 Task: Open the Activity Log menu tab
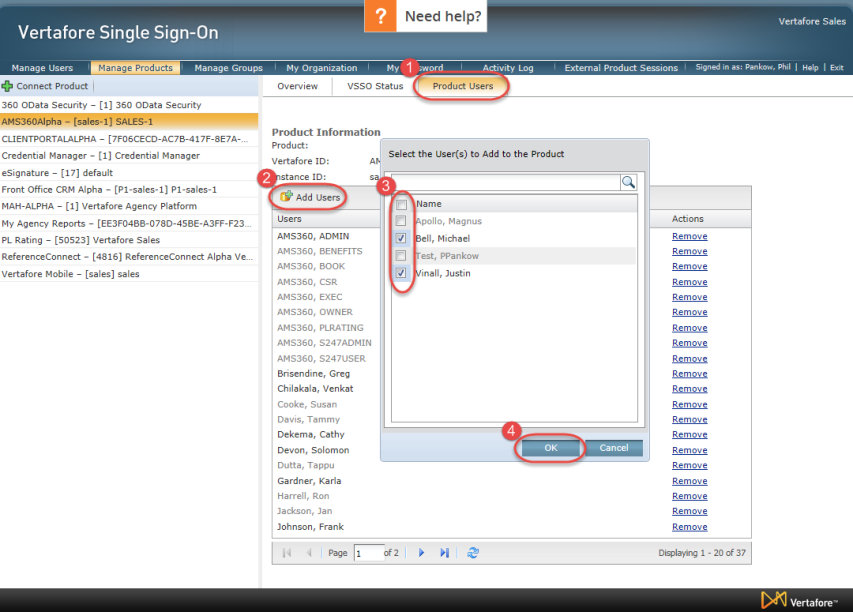[508, 68]
